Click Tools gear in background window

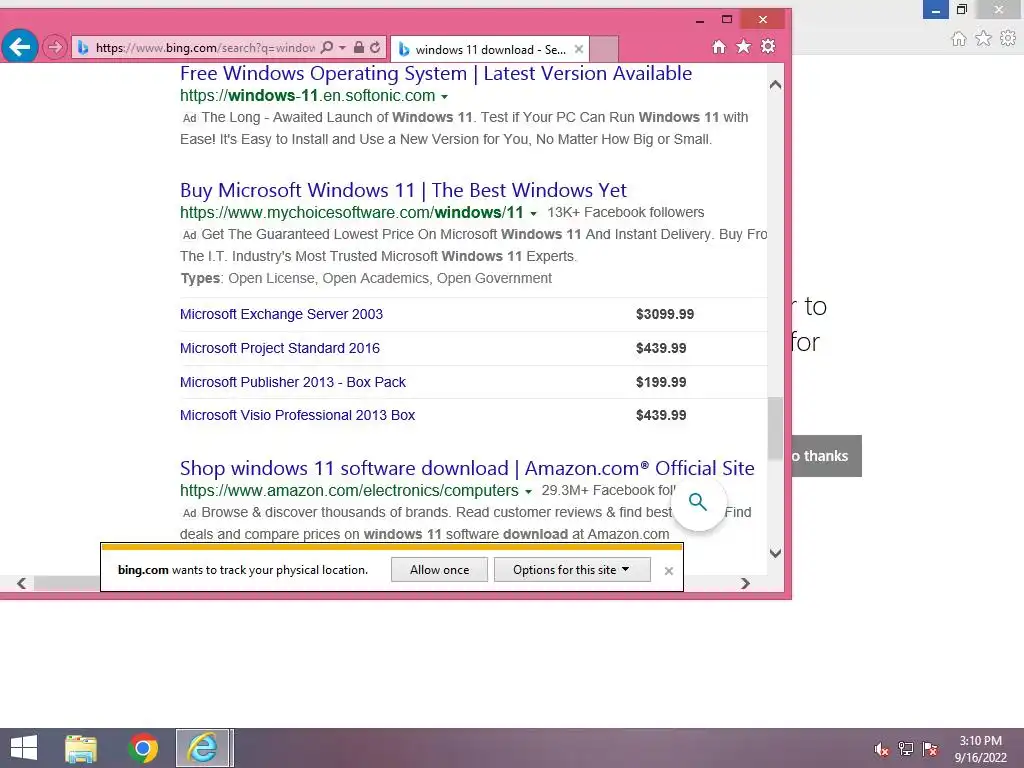(x=1008, y=39)
